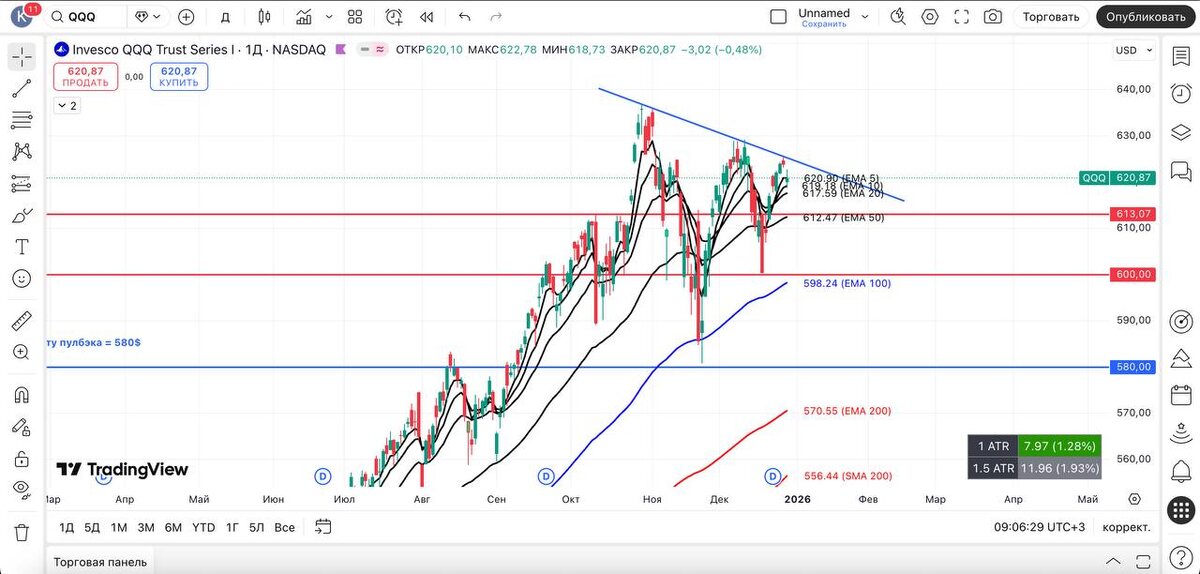1200x574 pixels.
Task: Open the patterns drawing tool
Action: (21, 152)
